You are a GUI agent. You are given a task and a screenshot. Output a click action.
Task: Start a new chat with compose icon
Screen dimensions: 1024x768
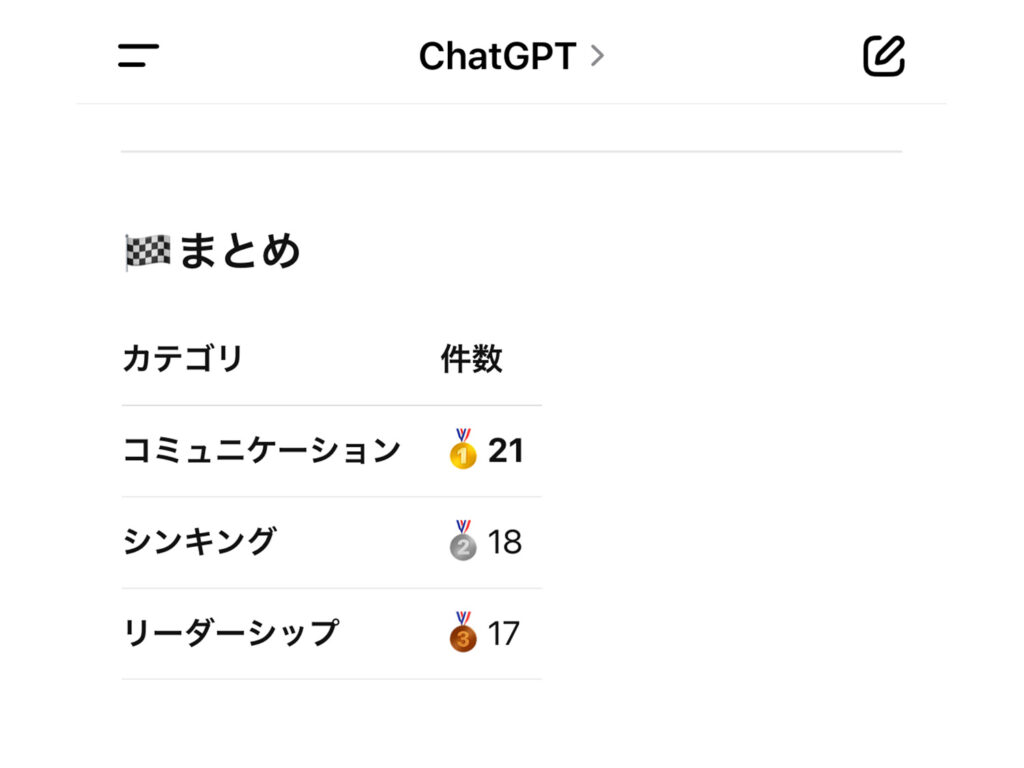(884, 56)
